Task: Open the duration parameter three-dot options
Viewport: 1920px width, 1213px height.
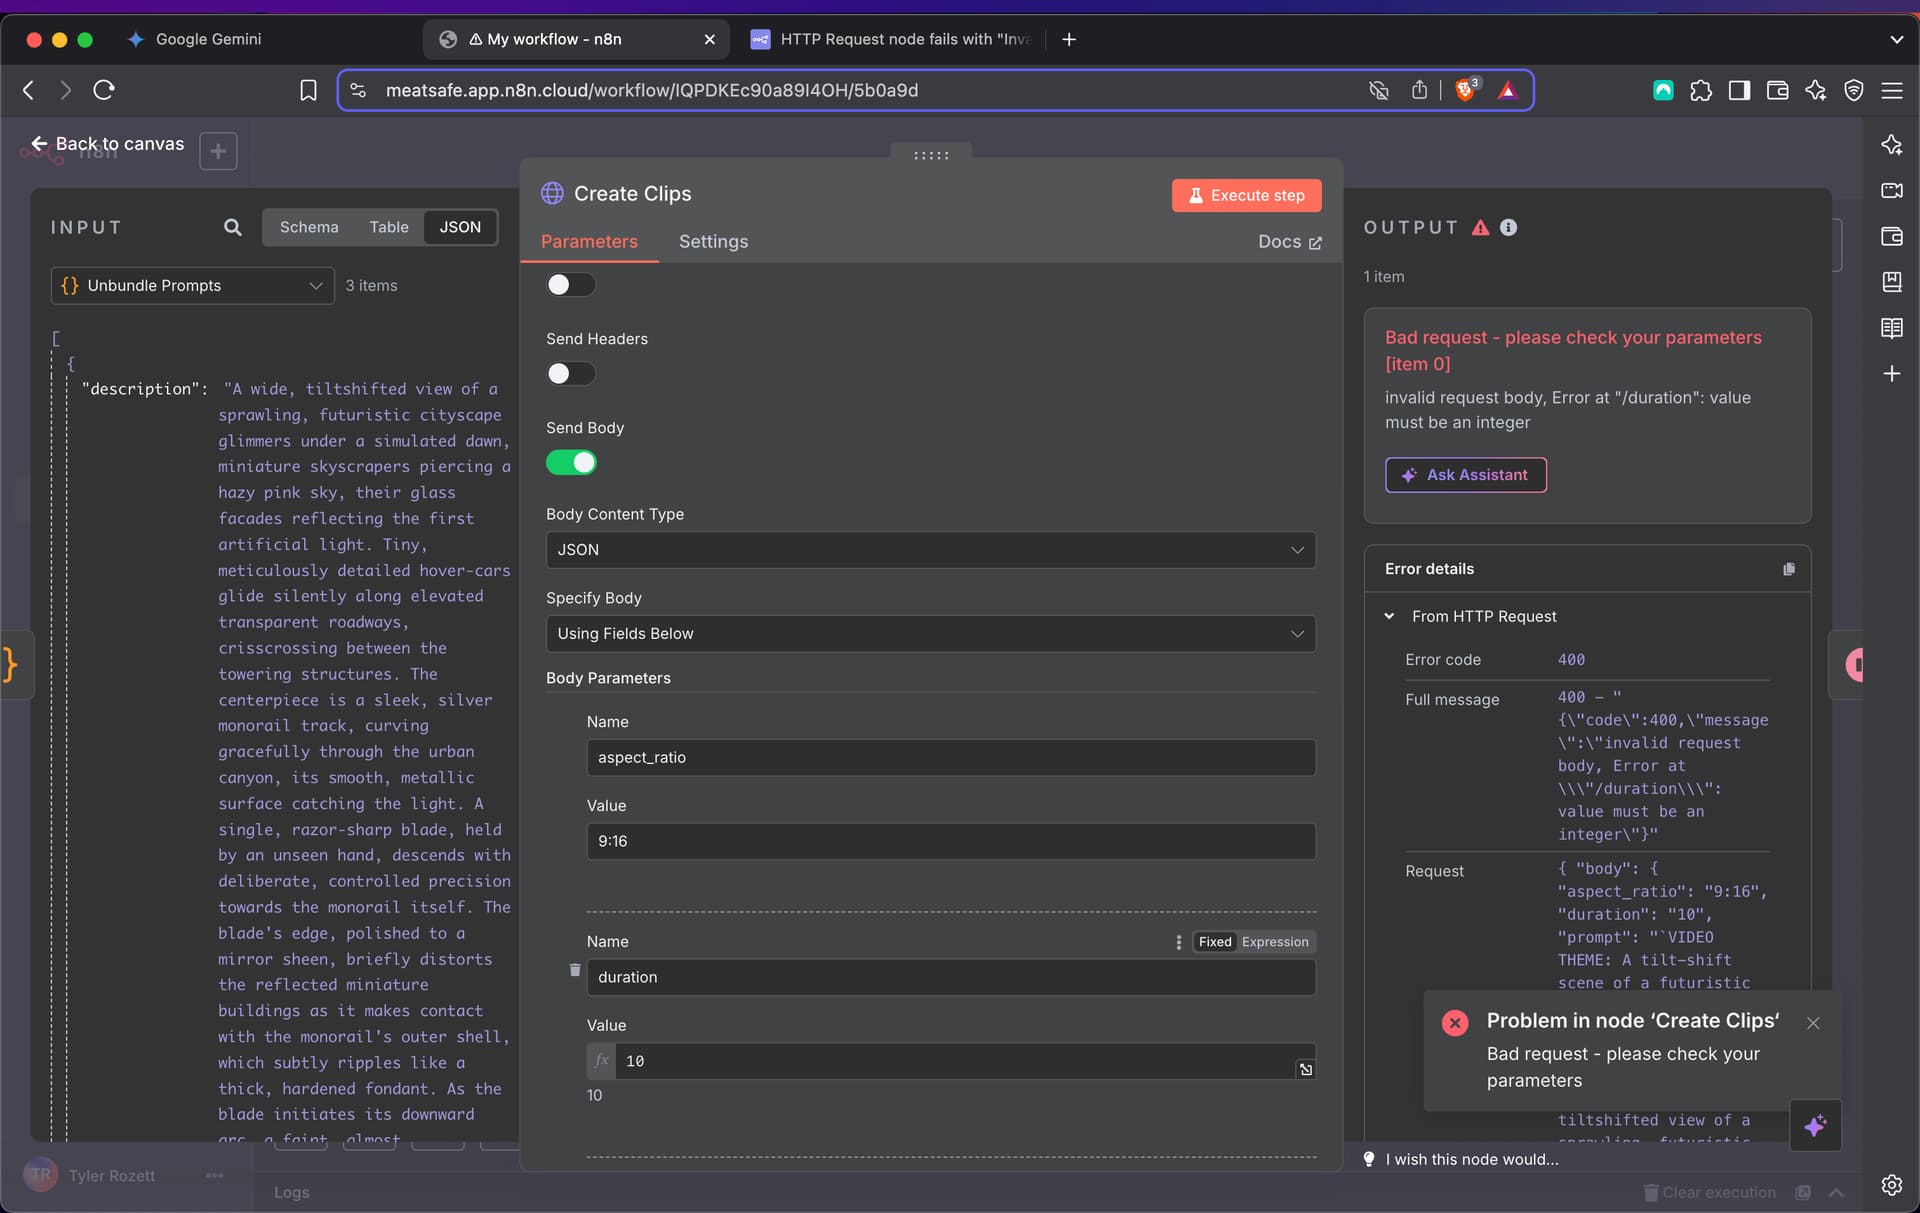Action: click(x=1178, y=942)
